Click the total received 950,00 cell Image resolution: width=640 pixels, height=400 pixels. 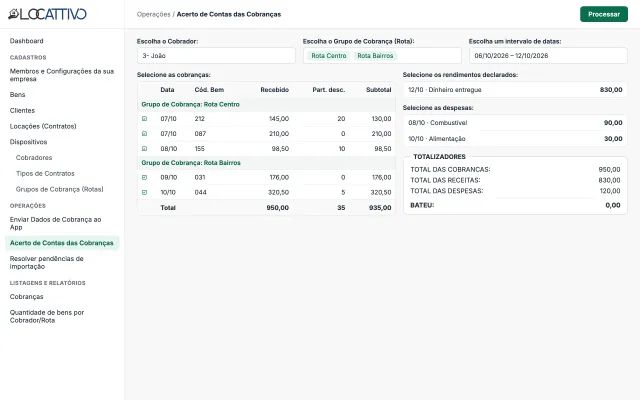(x=278, y=208)
